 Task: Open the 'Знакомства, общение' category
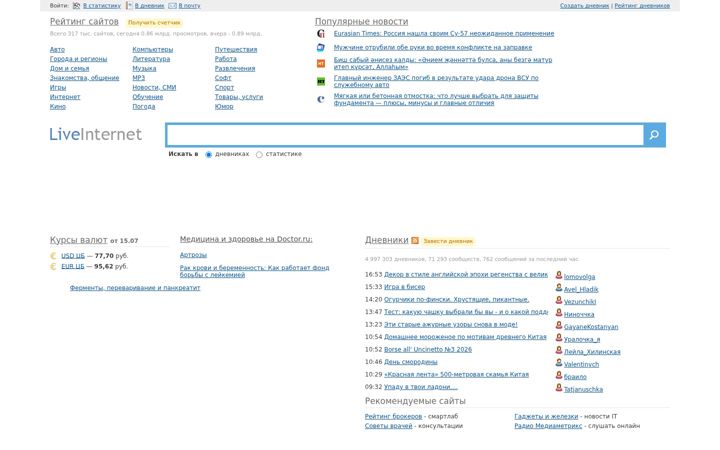(x=84, y=78)
